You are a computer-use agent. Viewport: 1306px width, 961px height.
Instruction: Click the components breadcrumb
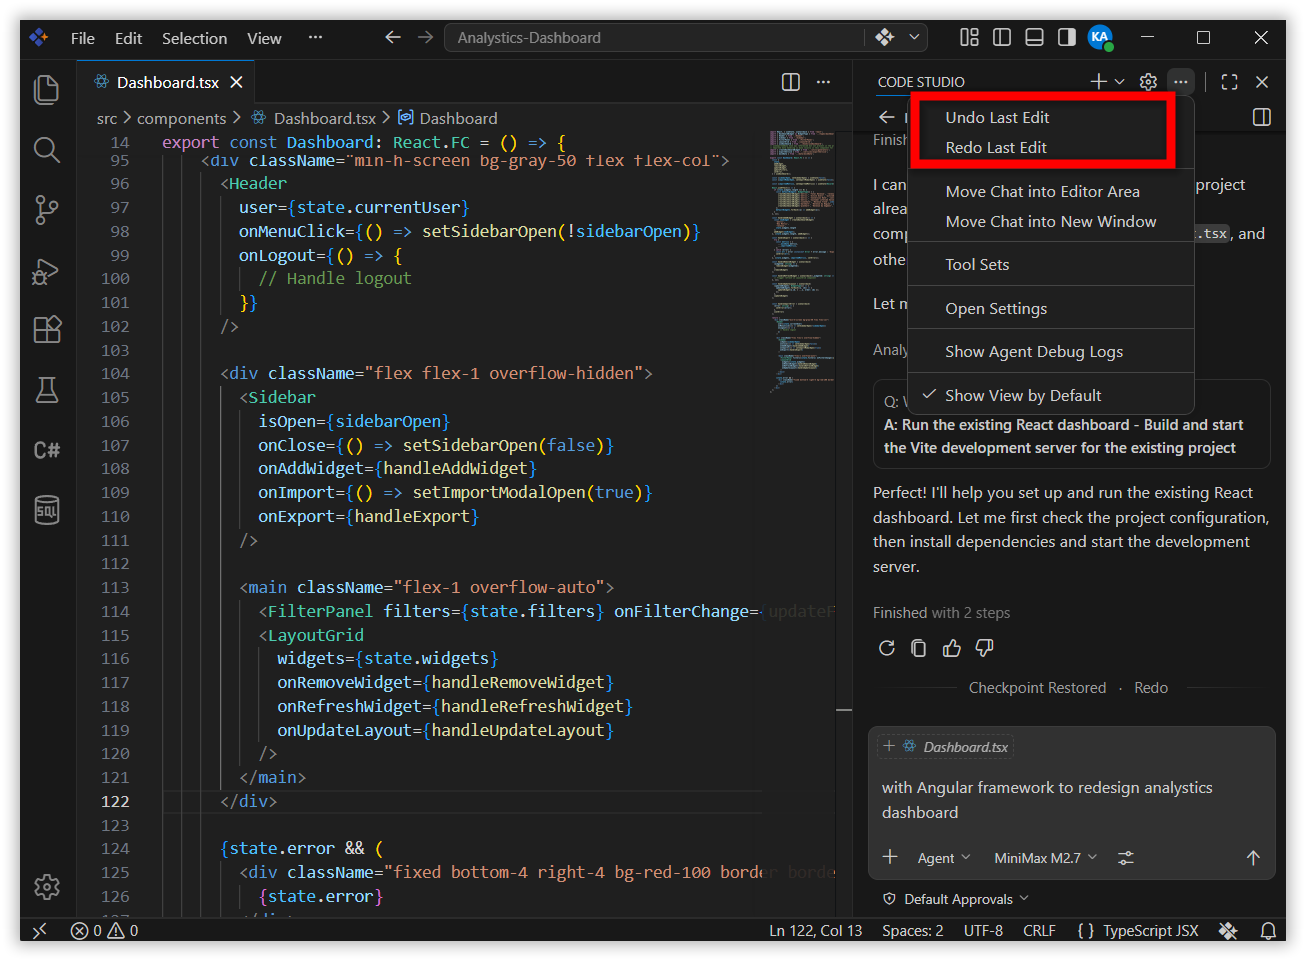pos(181,118)
